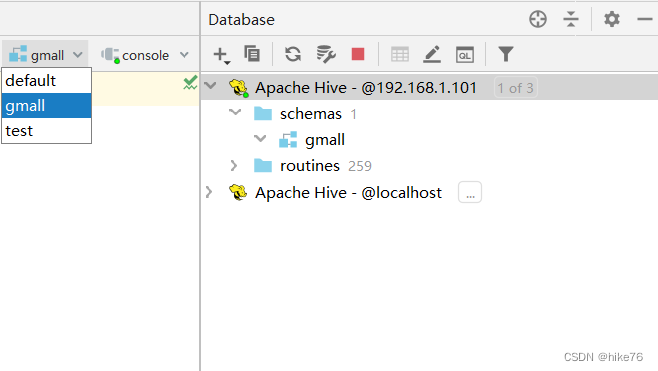Select default schema from list
This screenshot has height=371, width=658.
[47, 81]
